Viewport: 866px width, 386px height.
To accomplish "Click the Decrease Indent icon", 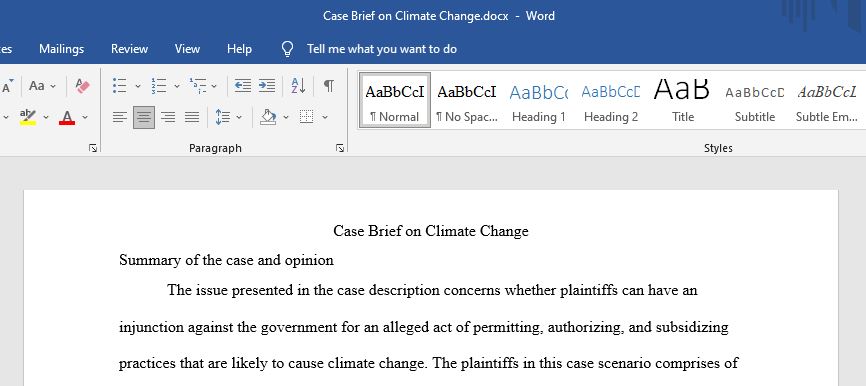I will tap(242, 86).
